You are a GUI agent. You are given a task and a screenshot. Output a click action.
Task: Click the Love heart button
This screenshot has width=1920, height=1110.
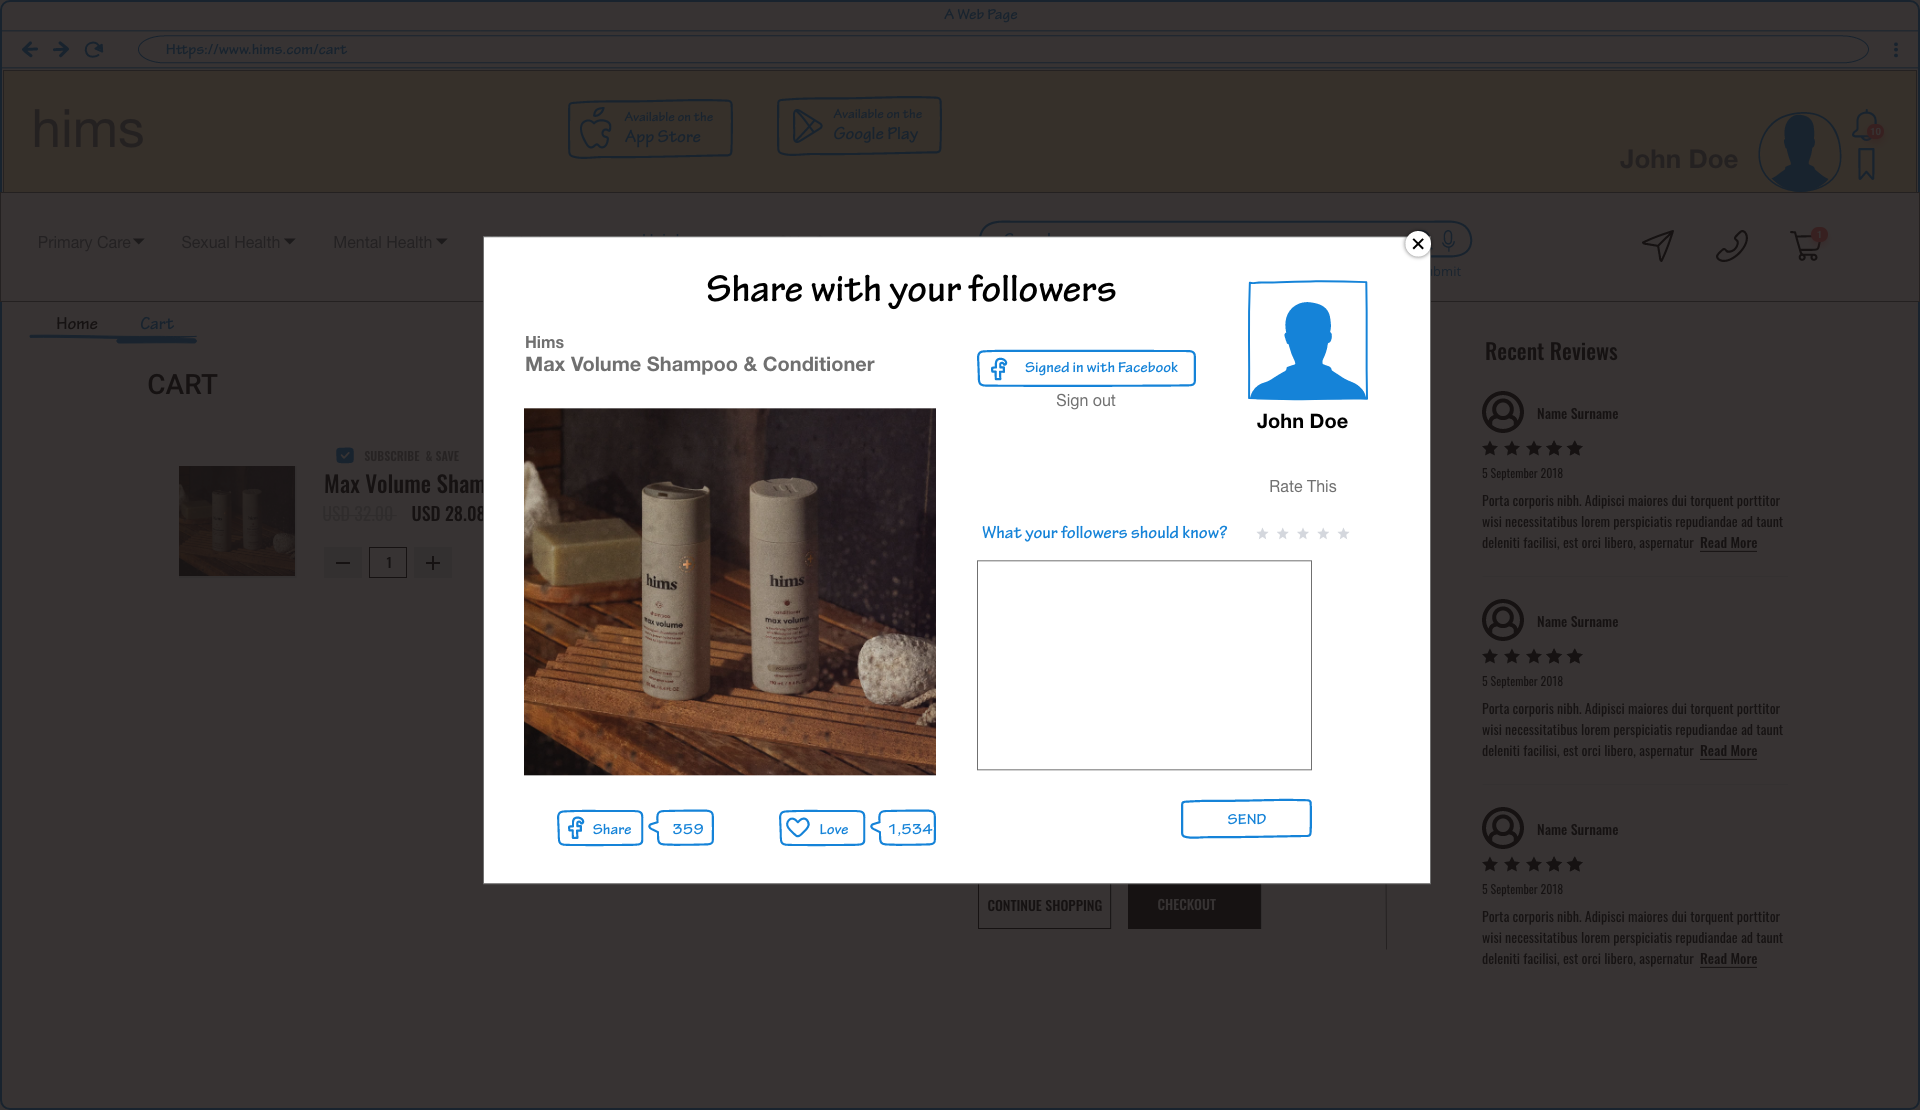click(822, 828)
